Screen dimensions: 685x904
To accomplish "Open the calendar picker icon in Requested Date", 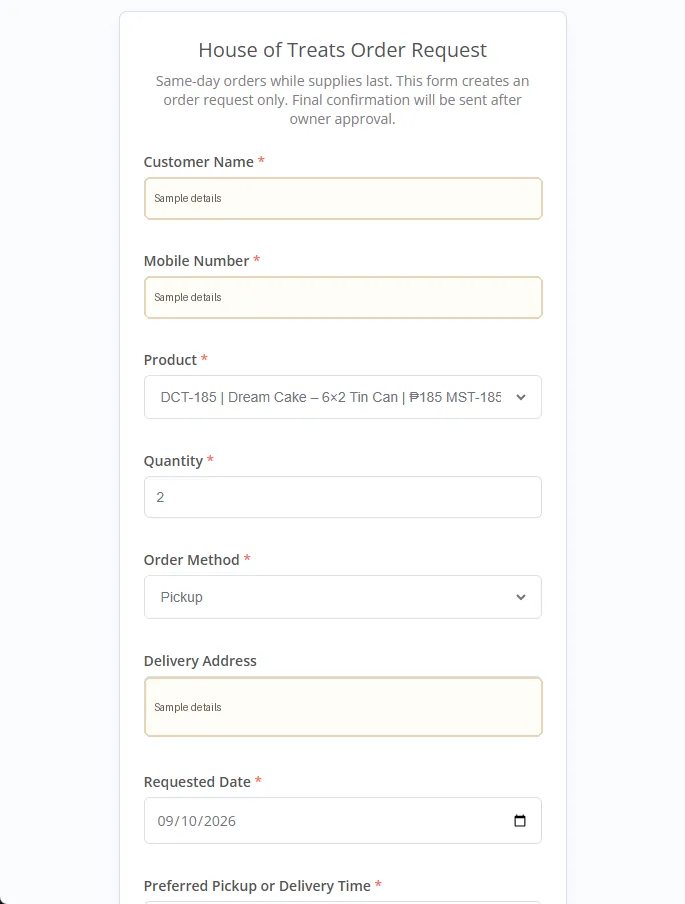I will [520, 820].
